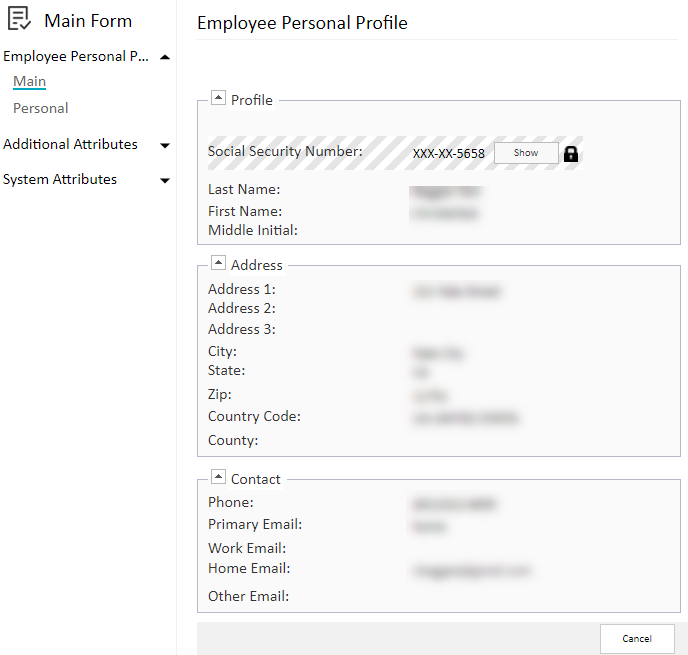Click the Employee Personal Profile page heading

click(302, 23)
